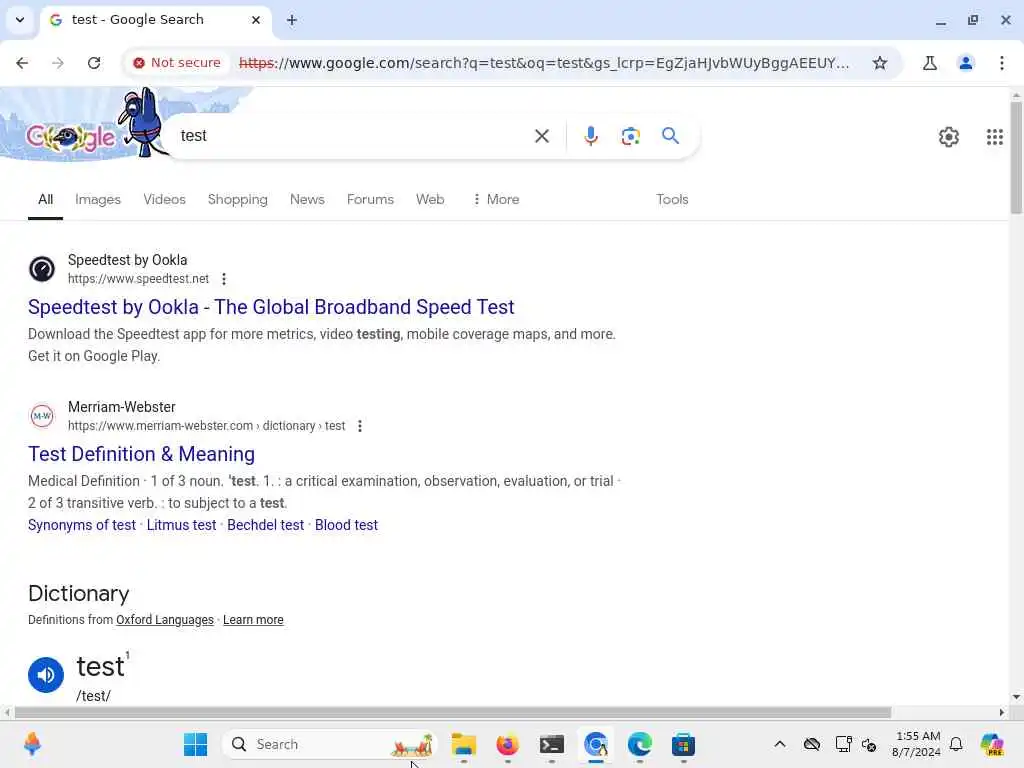Open the tab search dropdown arrow
Viewport: 1024px width, 768px height.
(20, 20)
